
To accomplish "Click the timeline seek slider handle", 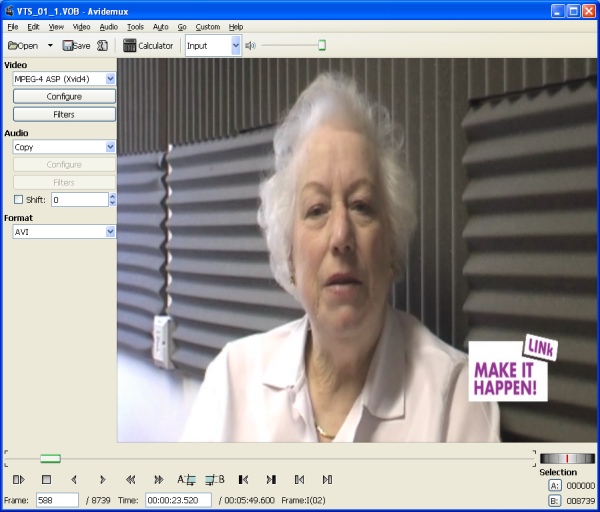I will click(x=51, y=458).
